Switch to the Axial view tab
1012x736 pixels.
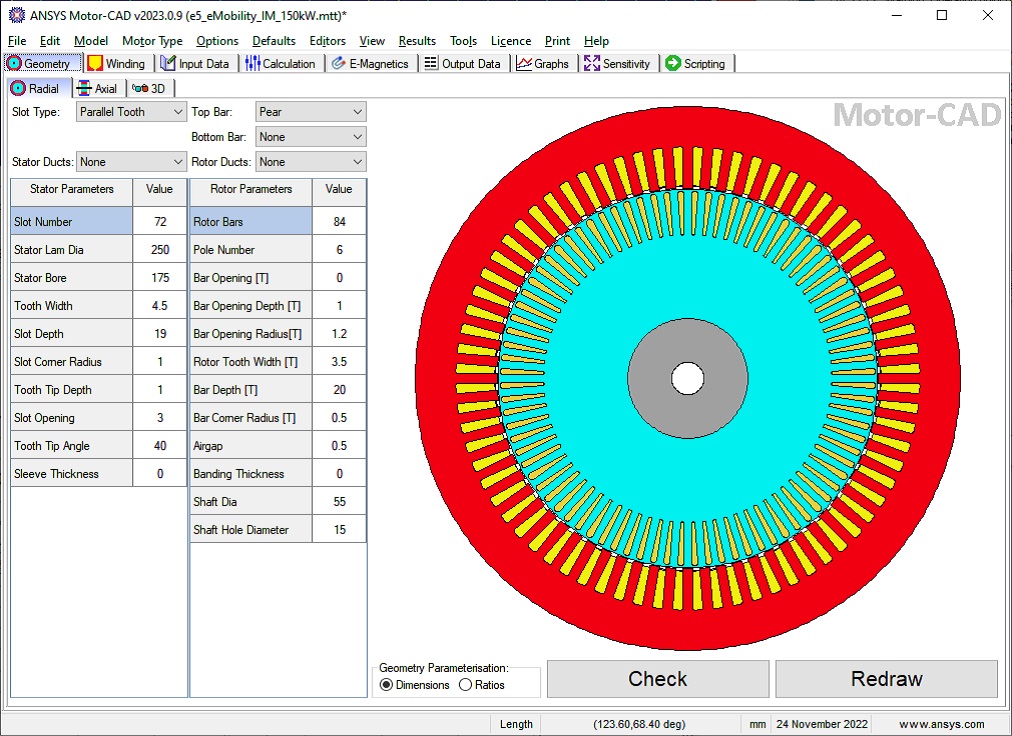(x=98, y=89)
